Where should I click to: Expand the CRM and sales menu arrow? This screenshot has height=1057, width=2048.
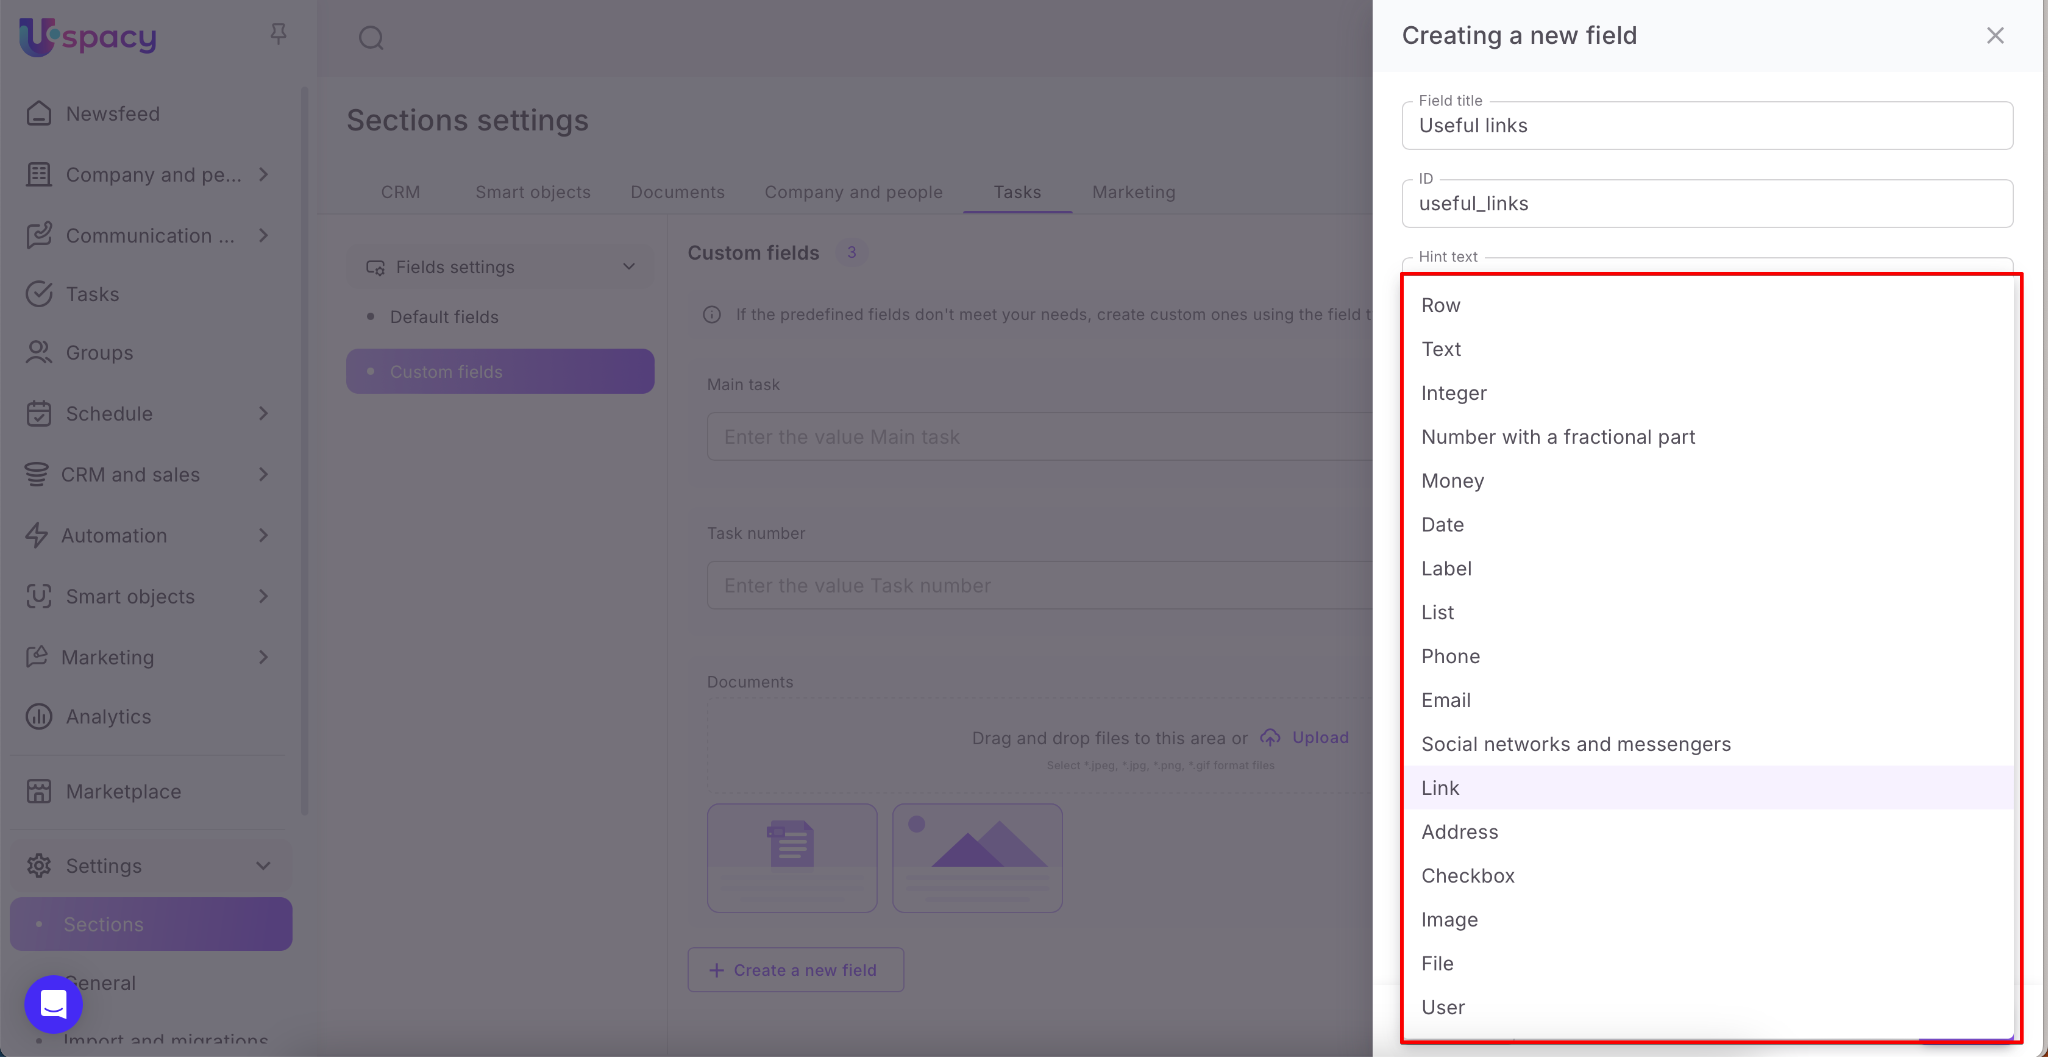coord(264,475)
